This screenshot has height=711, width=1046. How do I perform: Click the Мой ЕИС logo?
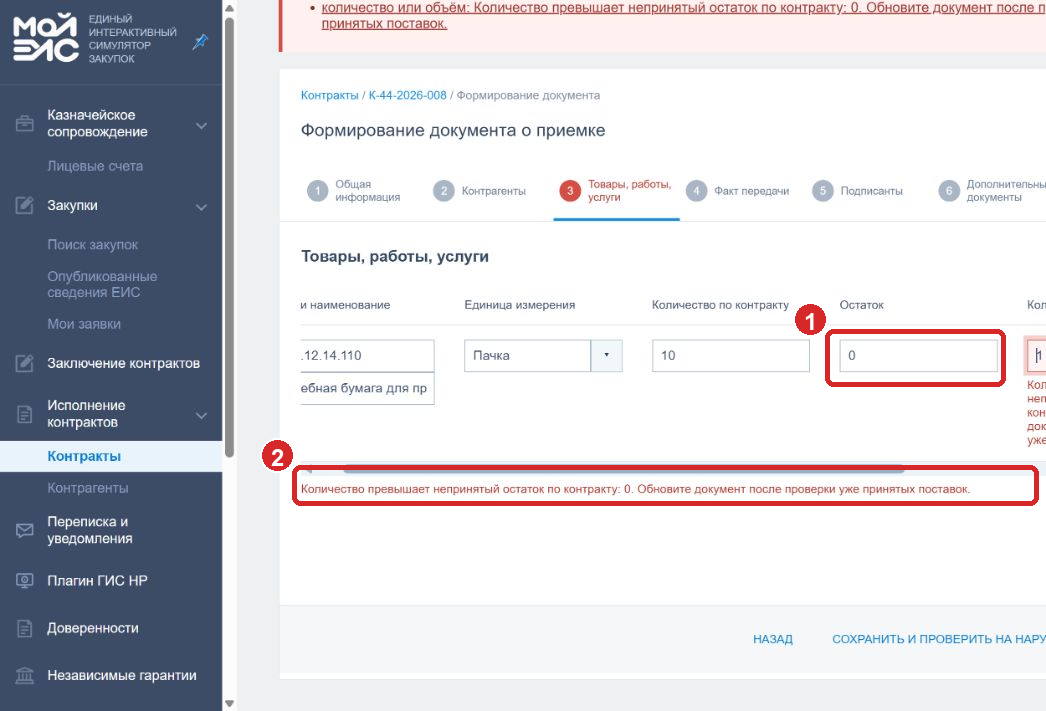(45, 39)
